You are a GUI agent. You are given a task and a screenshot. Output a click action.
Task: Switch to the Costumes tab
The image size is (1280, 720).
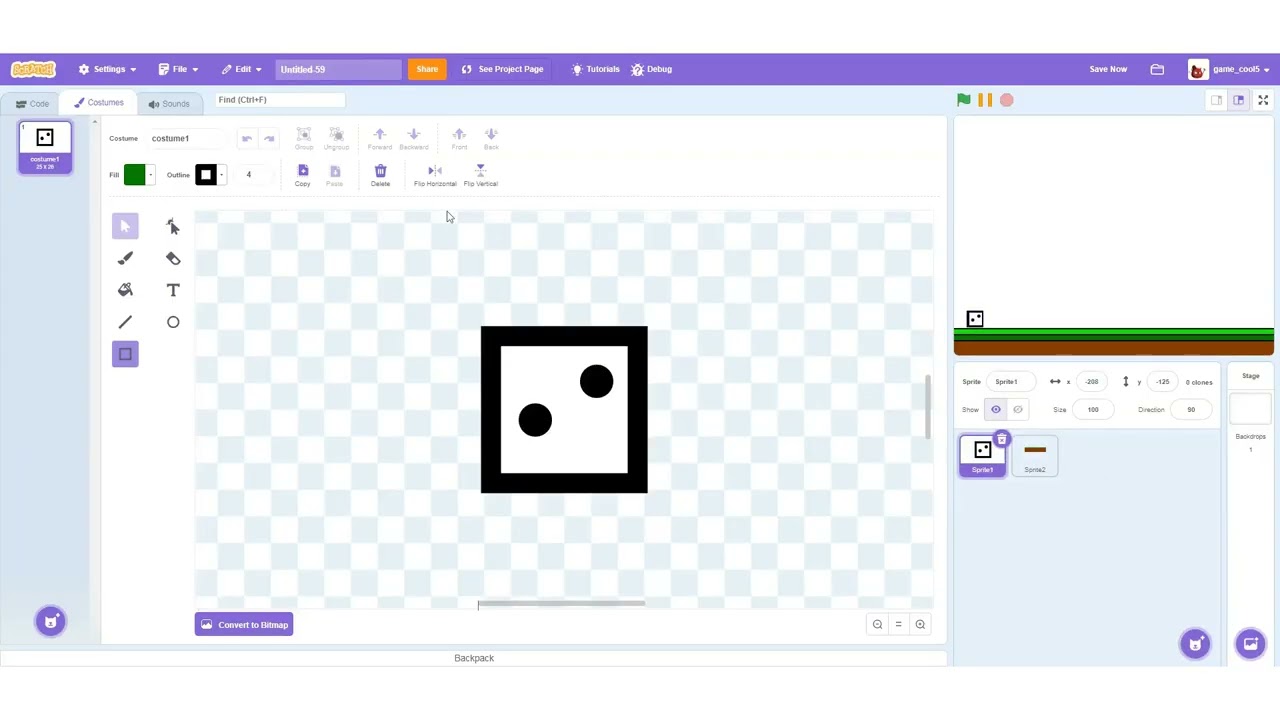point(98,103)
